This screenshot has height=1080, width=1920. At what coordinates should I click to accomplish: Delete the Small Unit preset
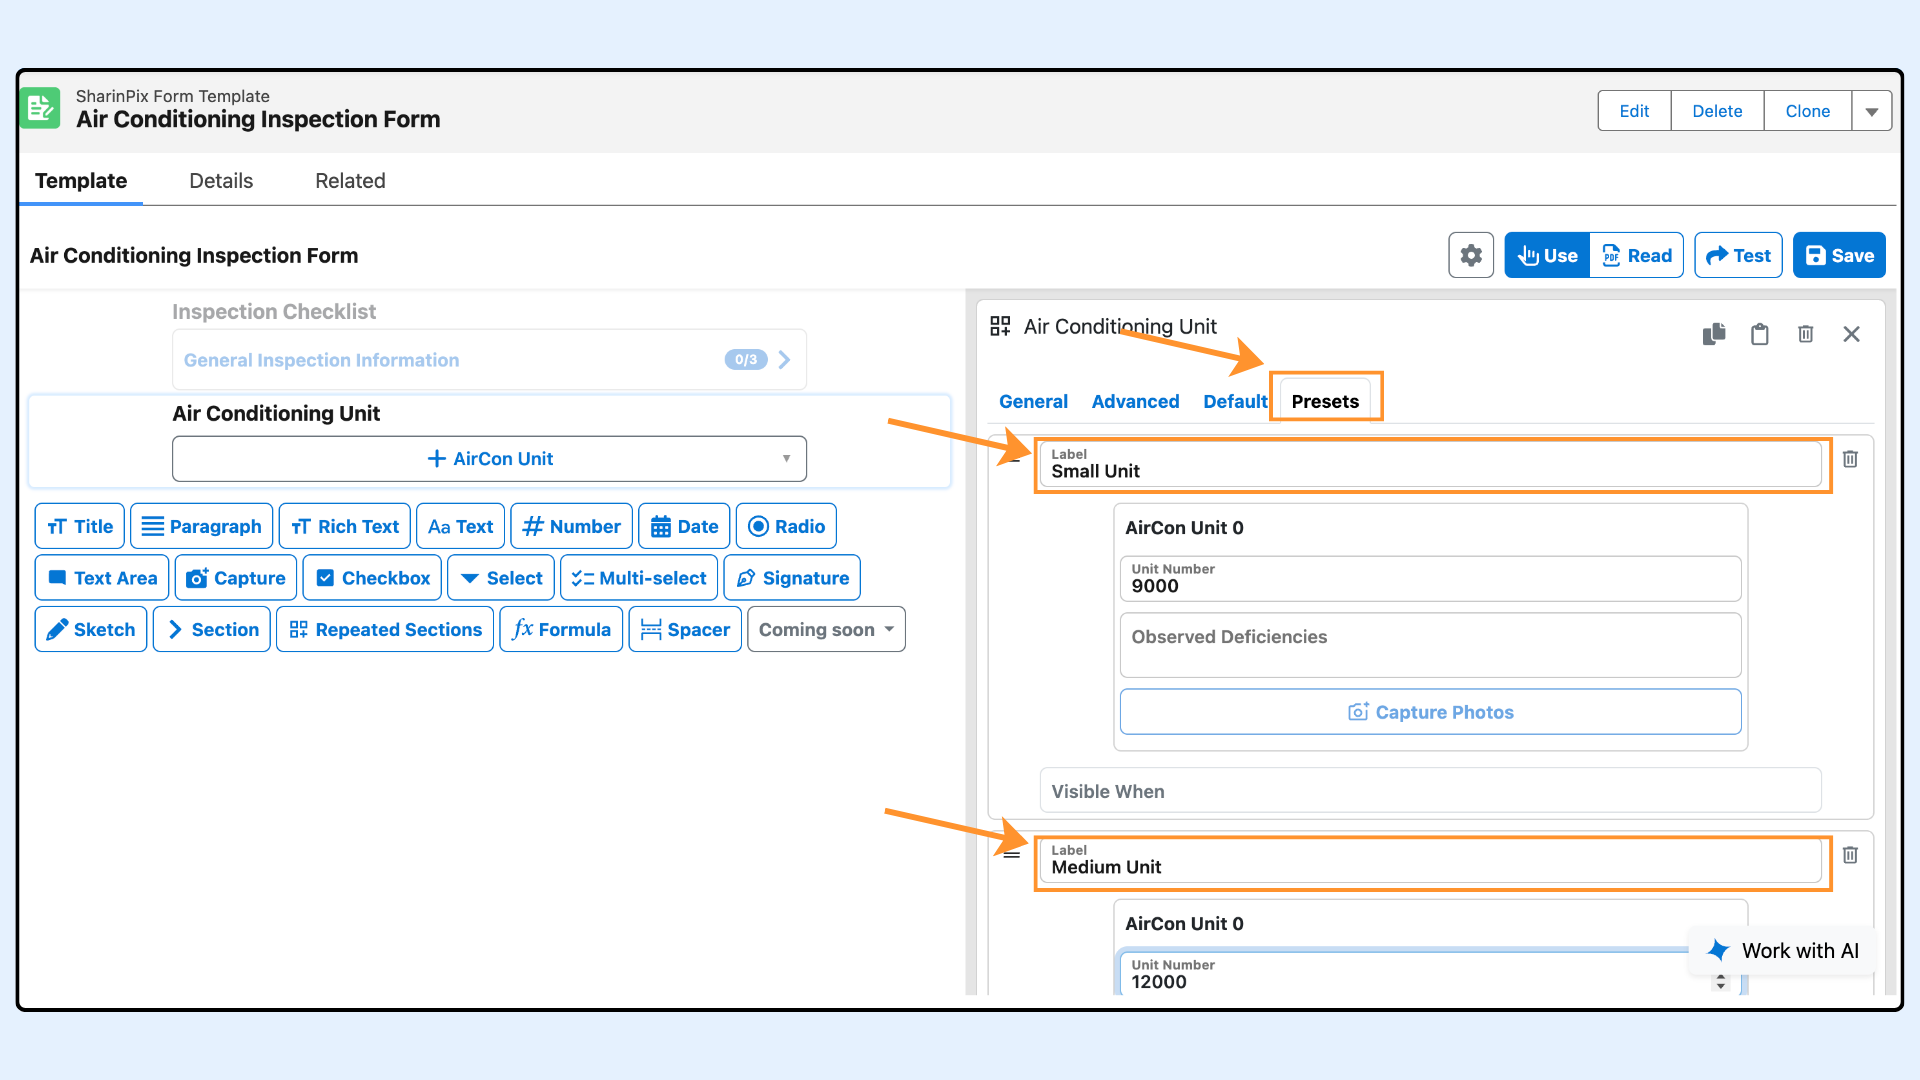1850,459
